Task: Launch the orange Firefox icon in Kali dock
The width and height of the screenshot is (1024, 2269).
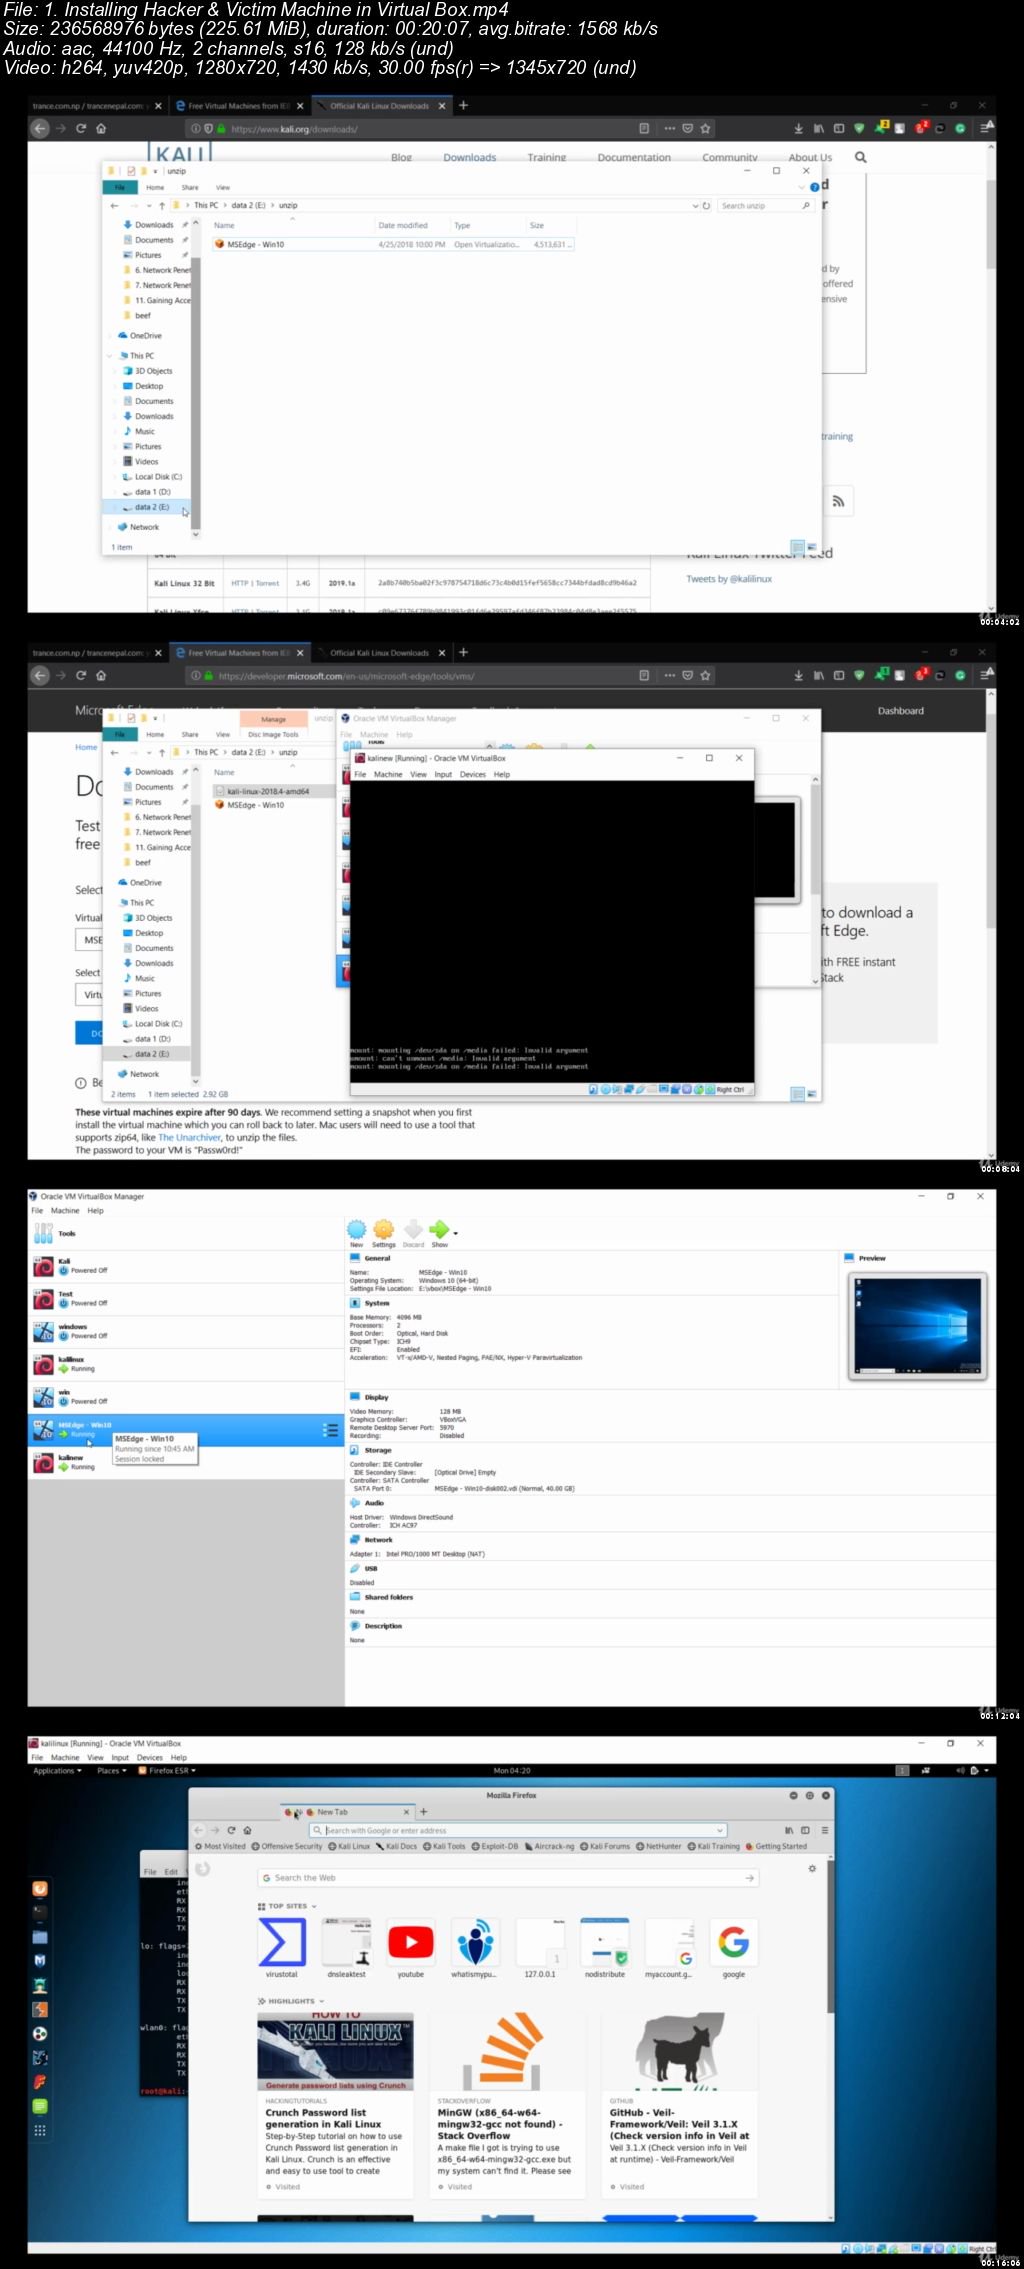Action: tap(40, 1889)
